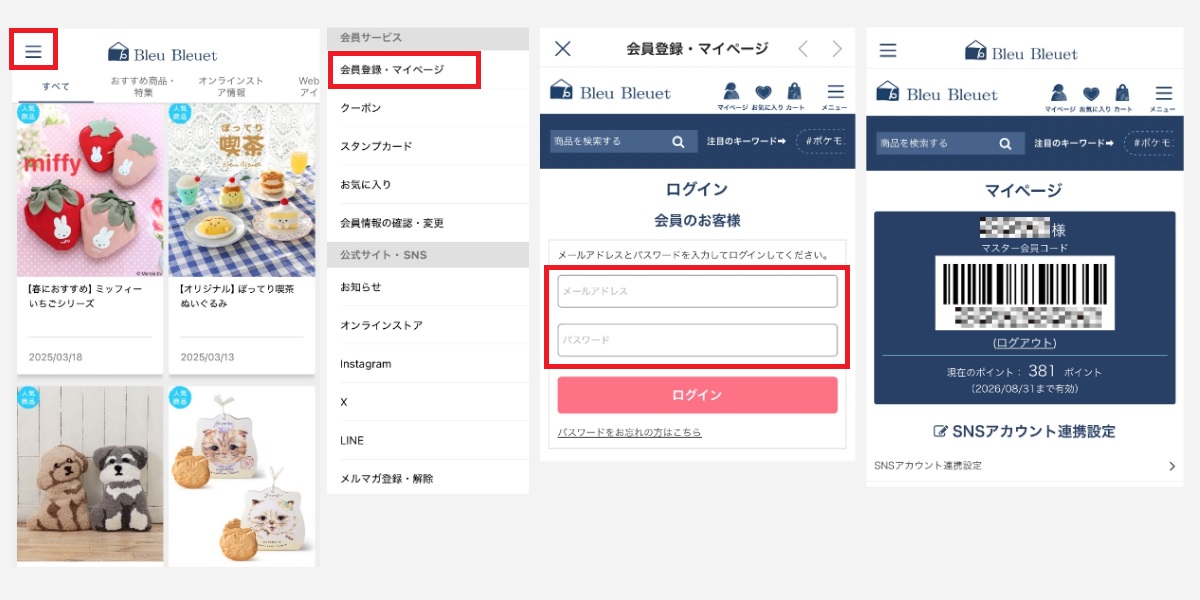This screenshot has height=600, width=1200.
Task: Go forward using the right chevron in the 会員登録・マイページ header
Action: [x=837, y=49]
